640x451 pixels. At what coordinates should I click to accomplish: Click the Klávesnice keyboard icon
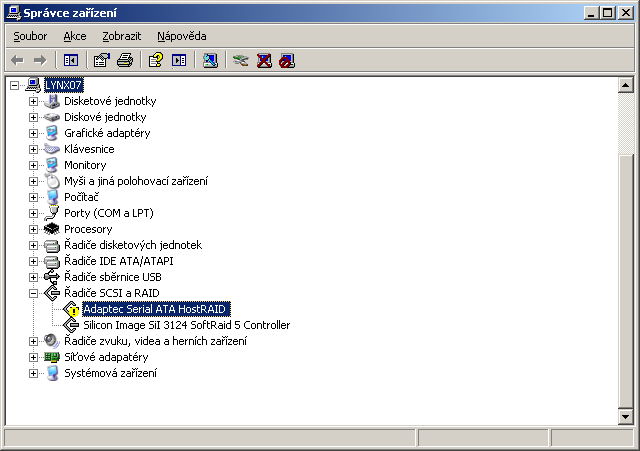pos(52,149)
